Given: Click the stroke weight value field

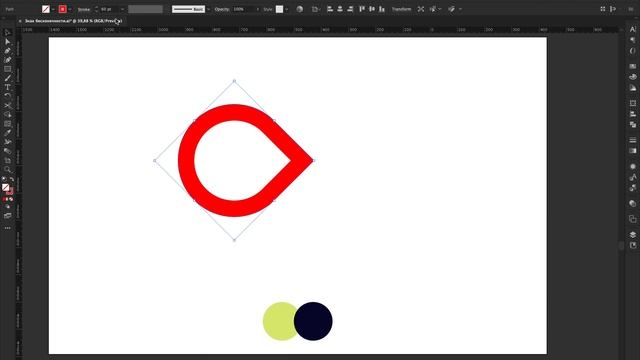Looking at the screenshot, I should 109,9.
